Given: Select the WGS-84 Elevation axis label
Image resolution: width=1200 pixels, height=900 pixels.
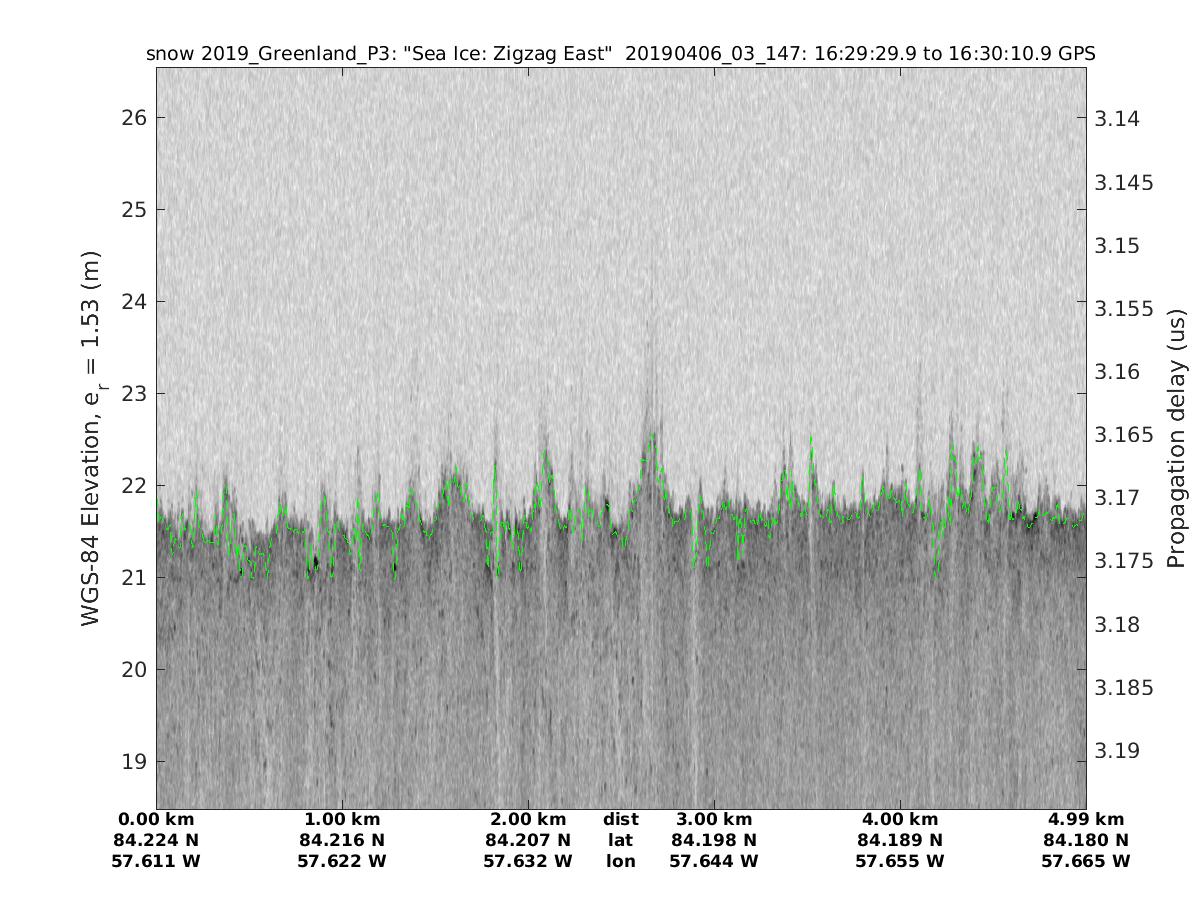Looking at the screenshot, I should tap(91, 438).
